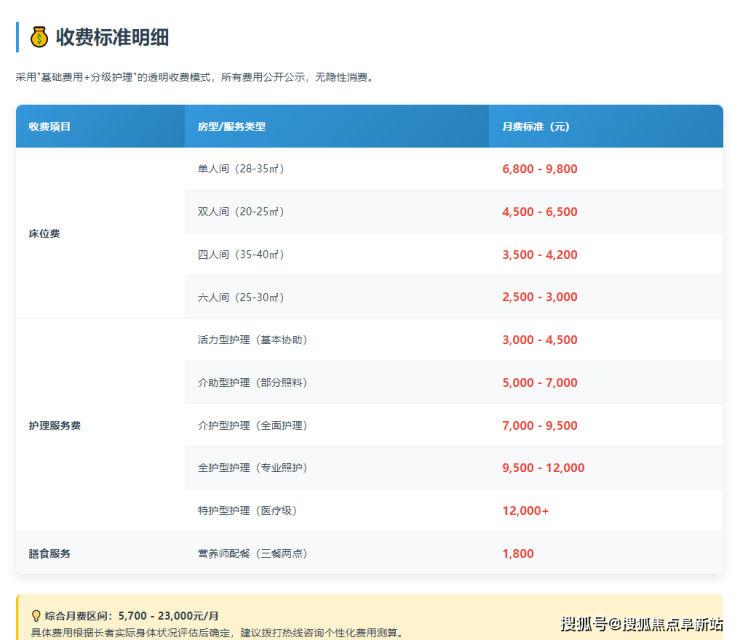Click the 房型/服务类型 column header
The image size is (740, 640).
click(x=232, y=127)
